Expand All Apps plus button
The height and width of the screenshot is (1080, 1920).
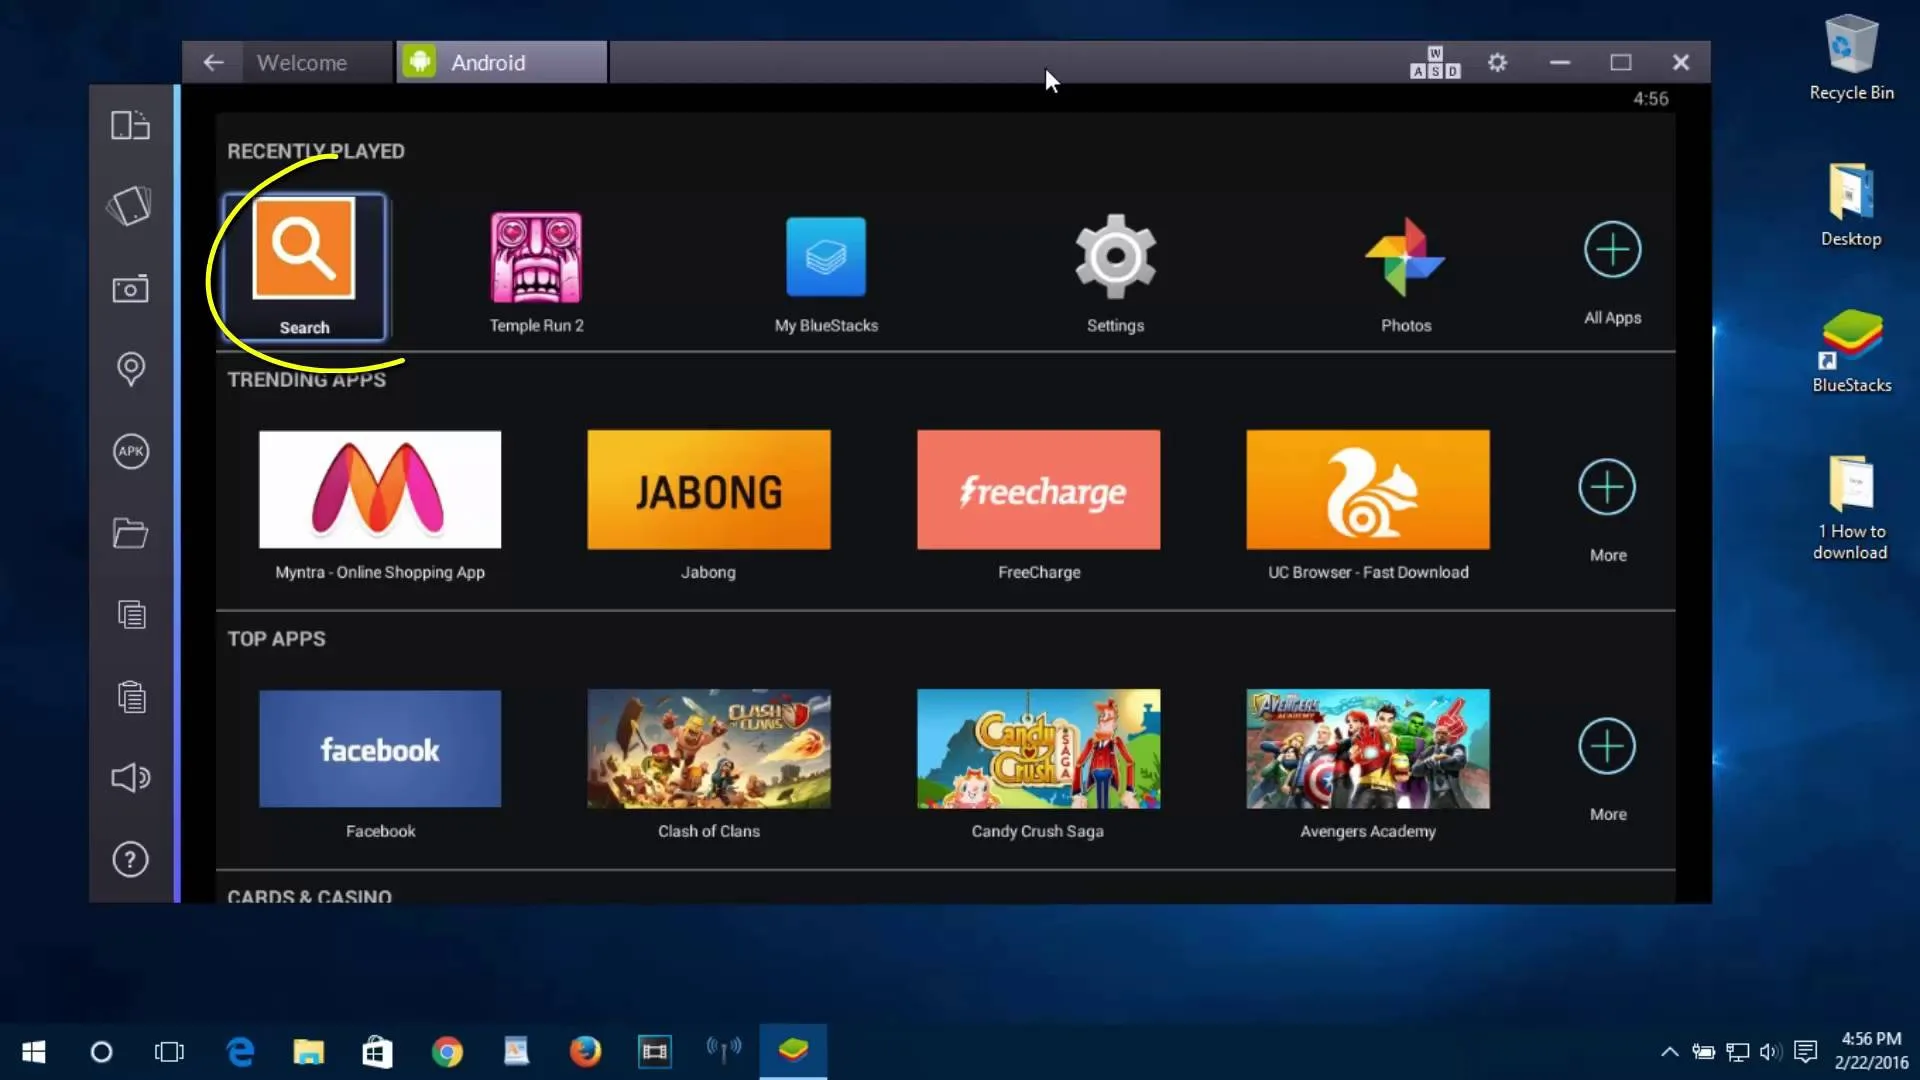1612,250
